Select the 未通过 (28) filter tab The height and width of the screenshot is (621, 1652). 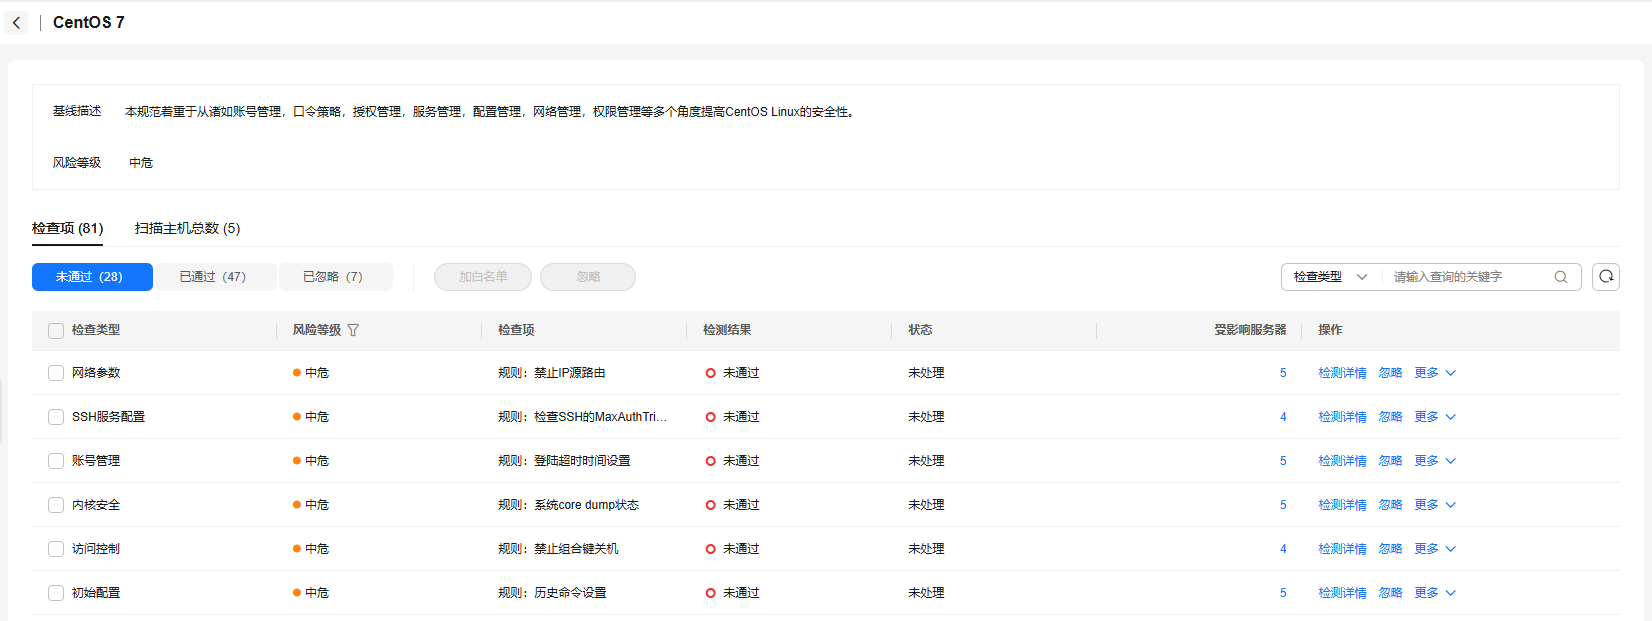coord(92,277)
